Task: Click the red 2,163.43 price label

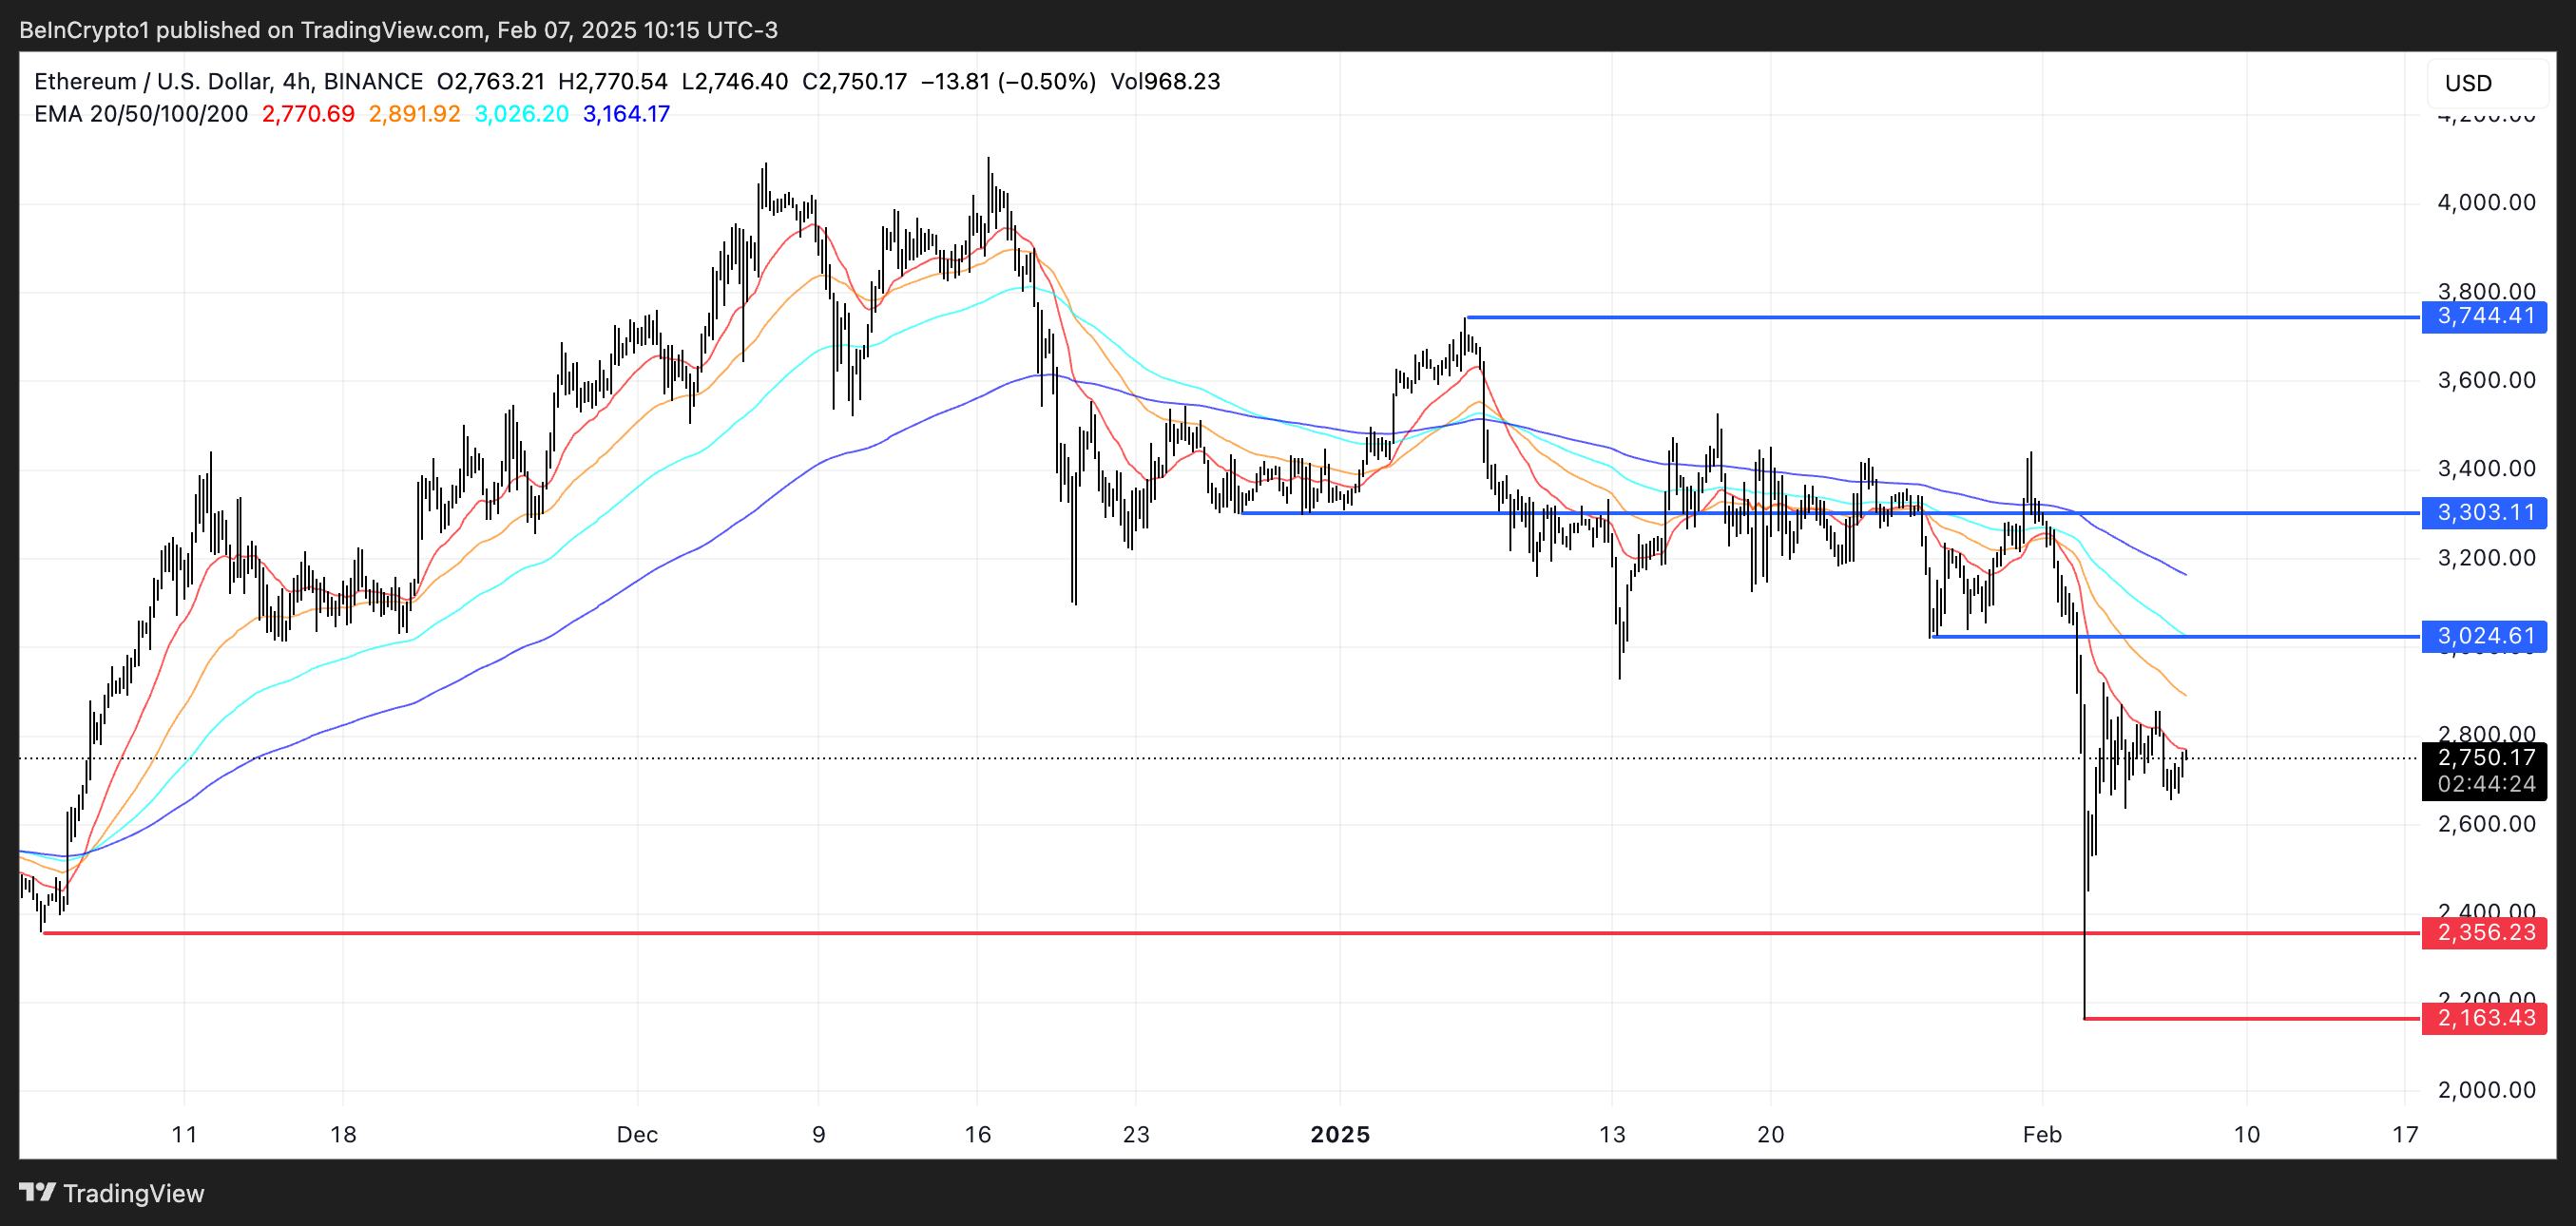Action: (2484, 1018)
